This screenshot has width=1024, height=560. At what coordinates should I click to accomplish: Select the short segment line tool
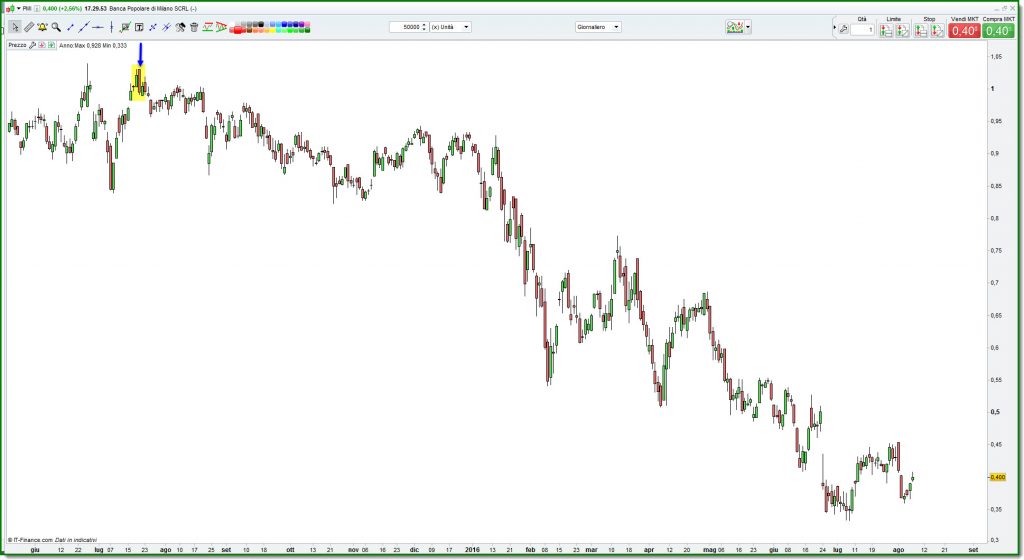click(x=71, y=27)
